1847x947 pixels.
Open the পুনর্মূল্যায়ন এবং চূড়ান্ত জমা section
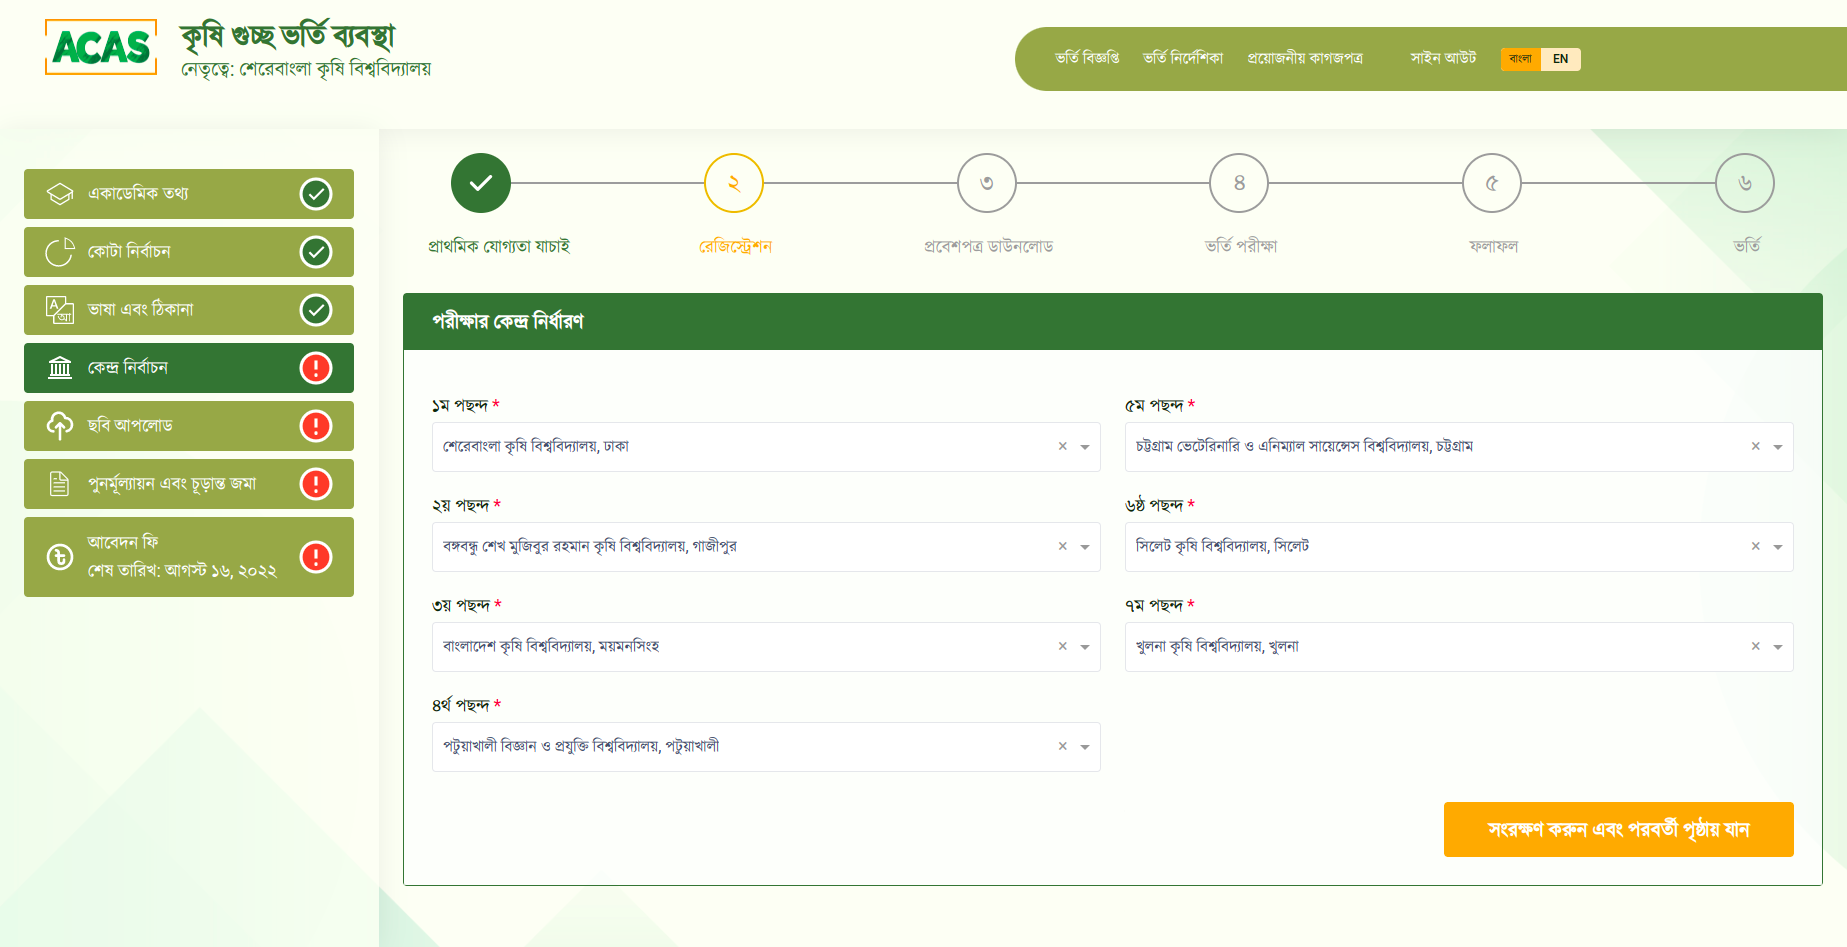click(189, 484)
